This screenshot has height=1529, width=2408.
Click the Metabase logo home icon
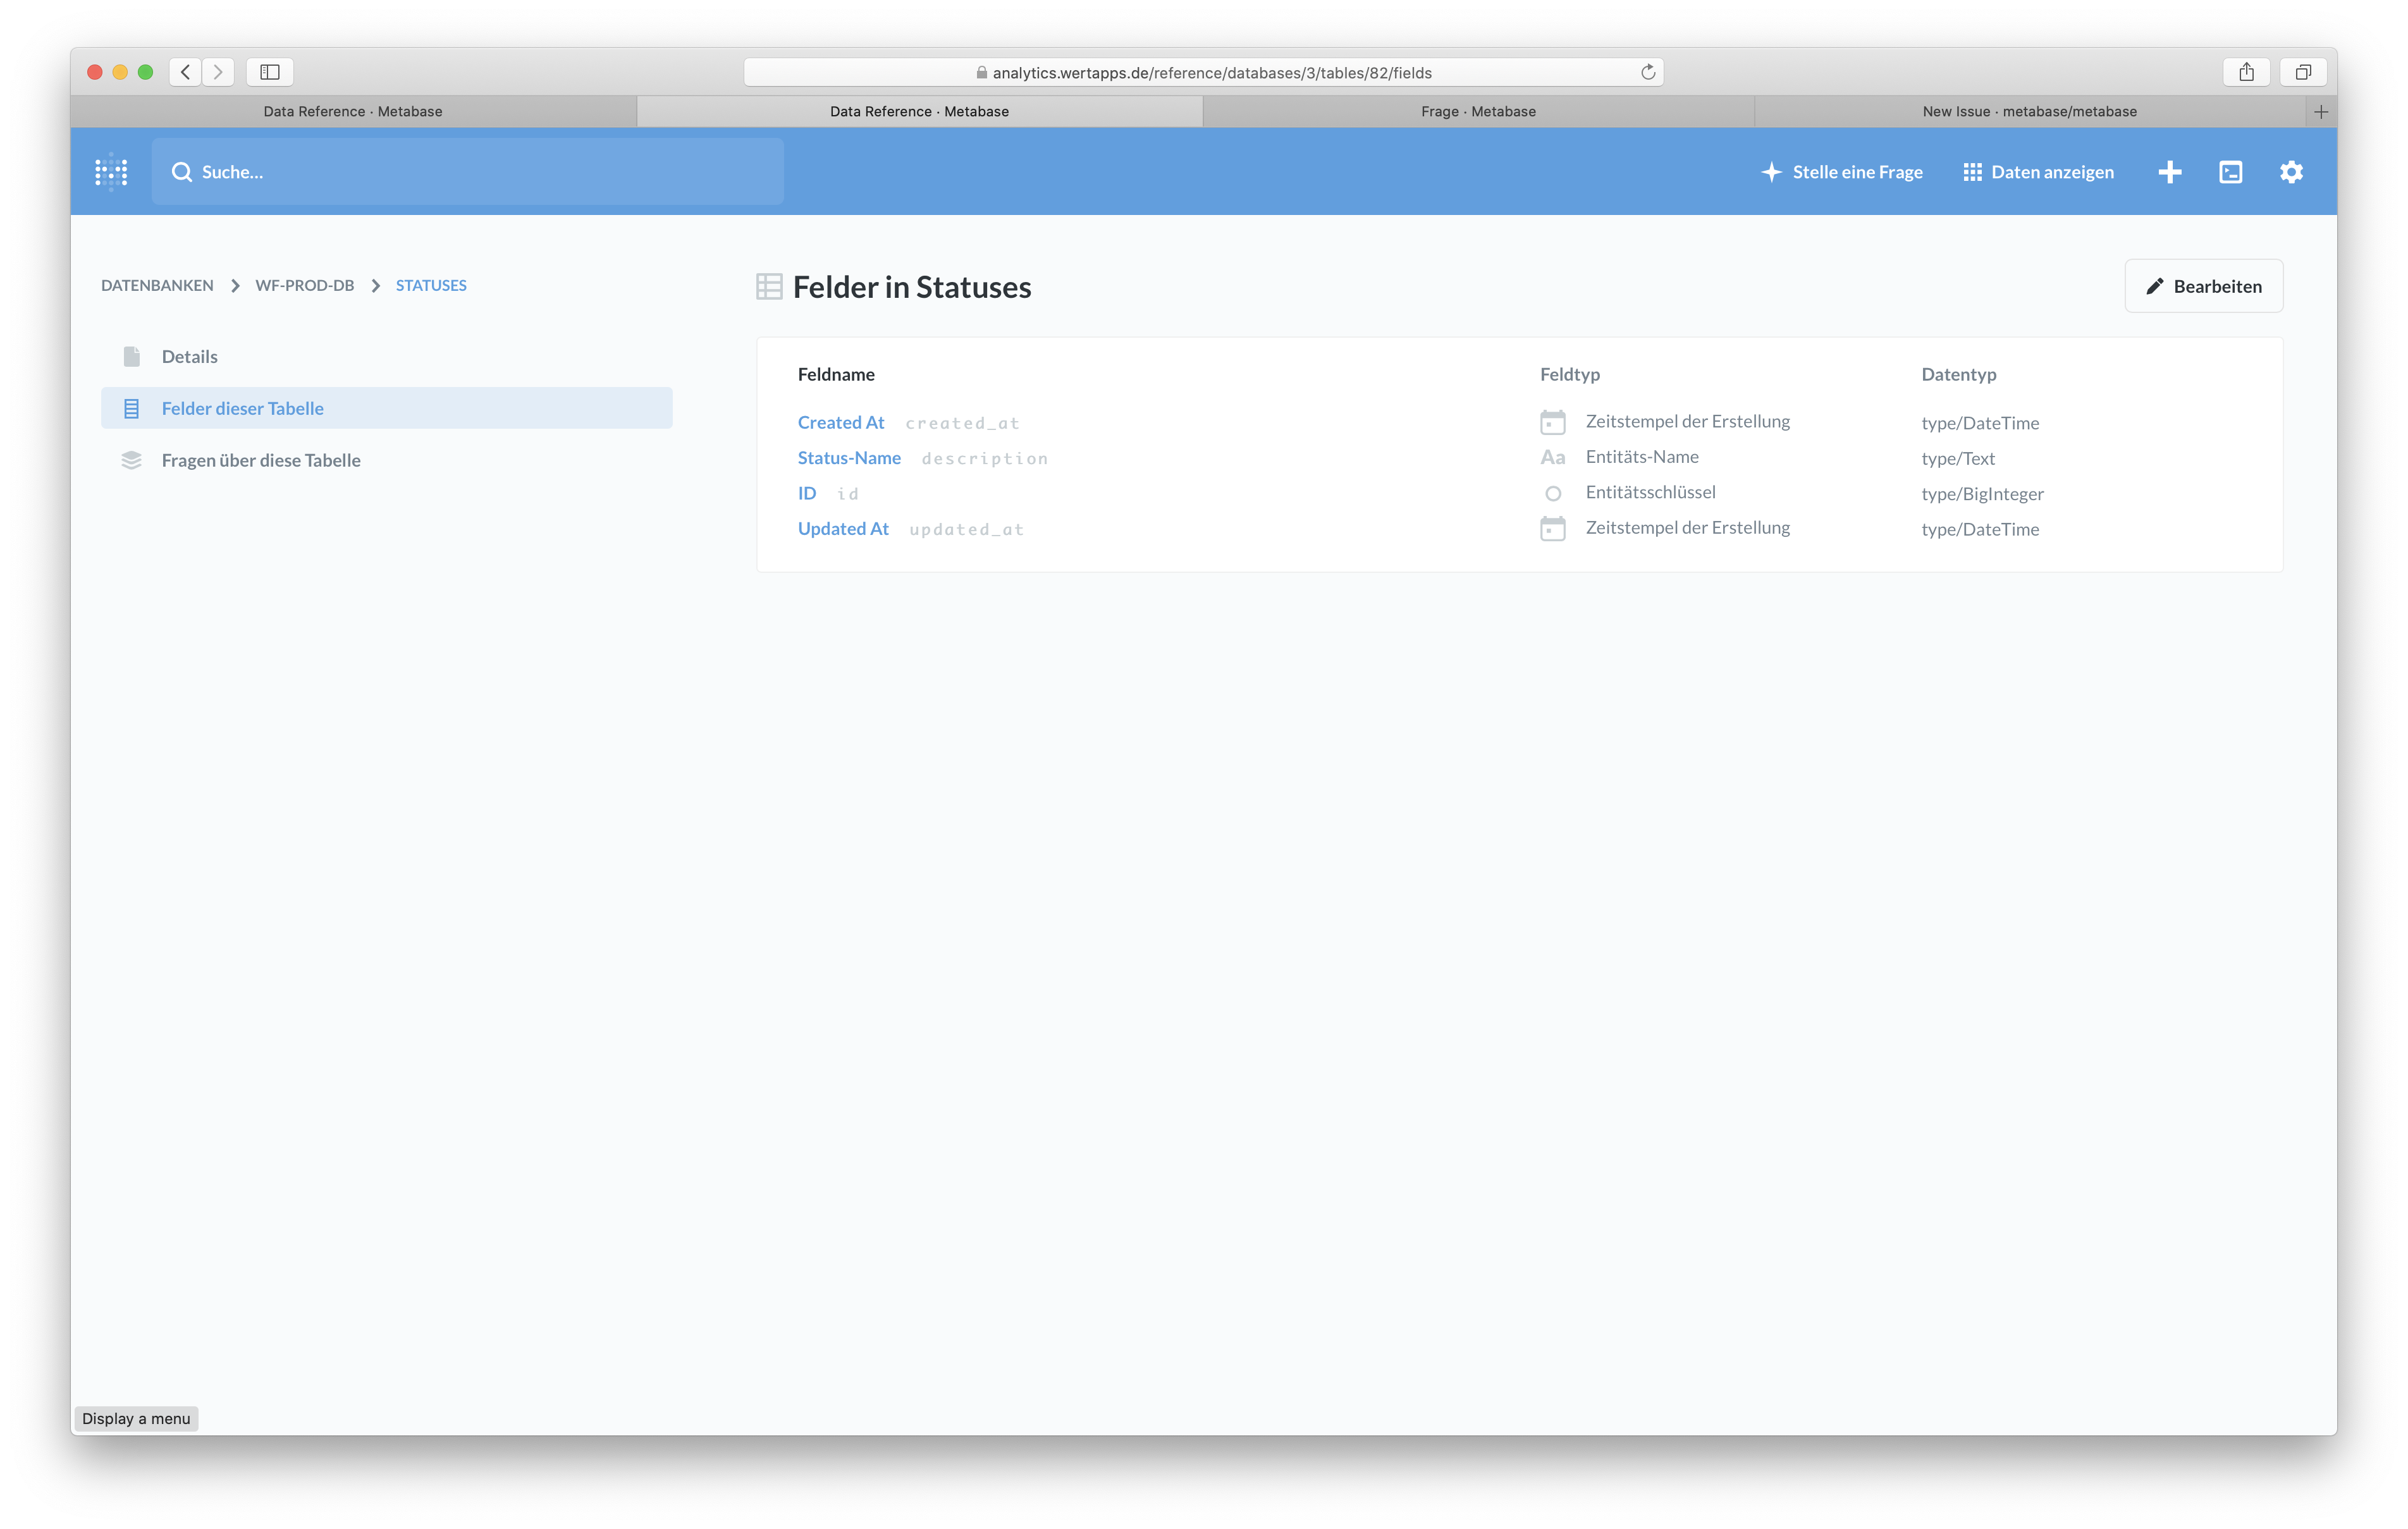pos(111,172)
